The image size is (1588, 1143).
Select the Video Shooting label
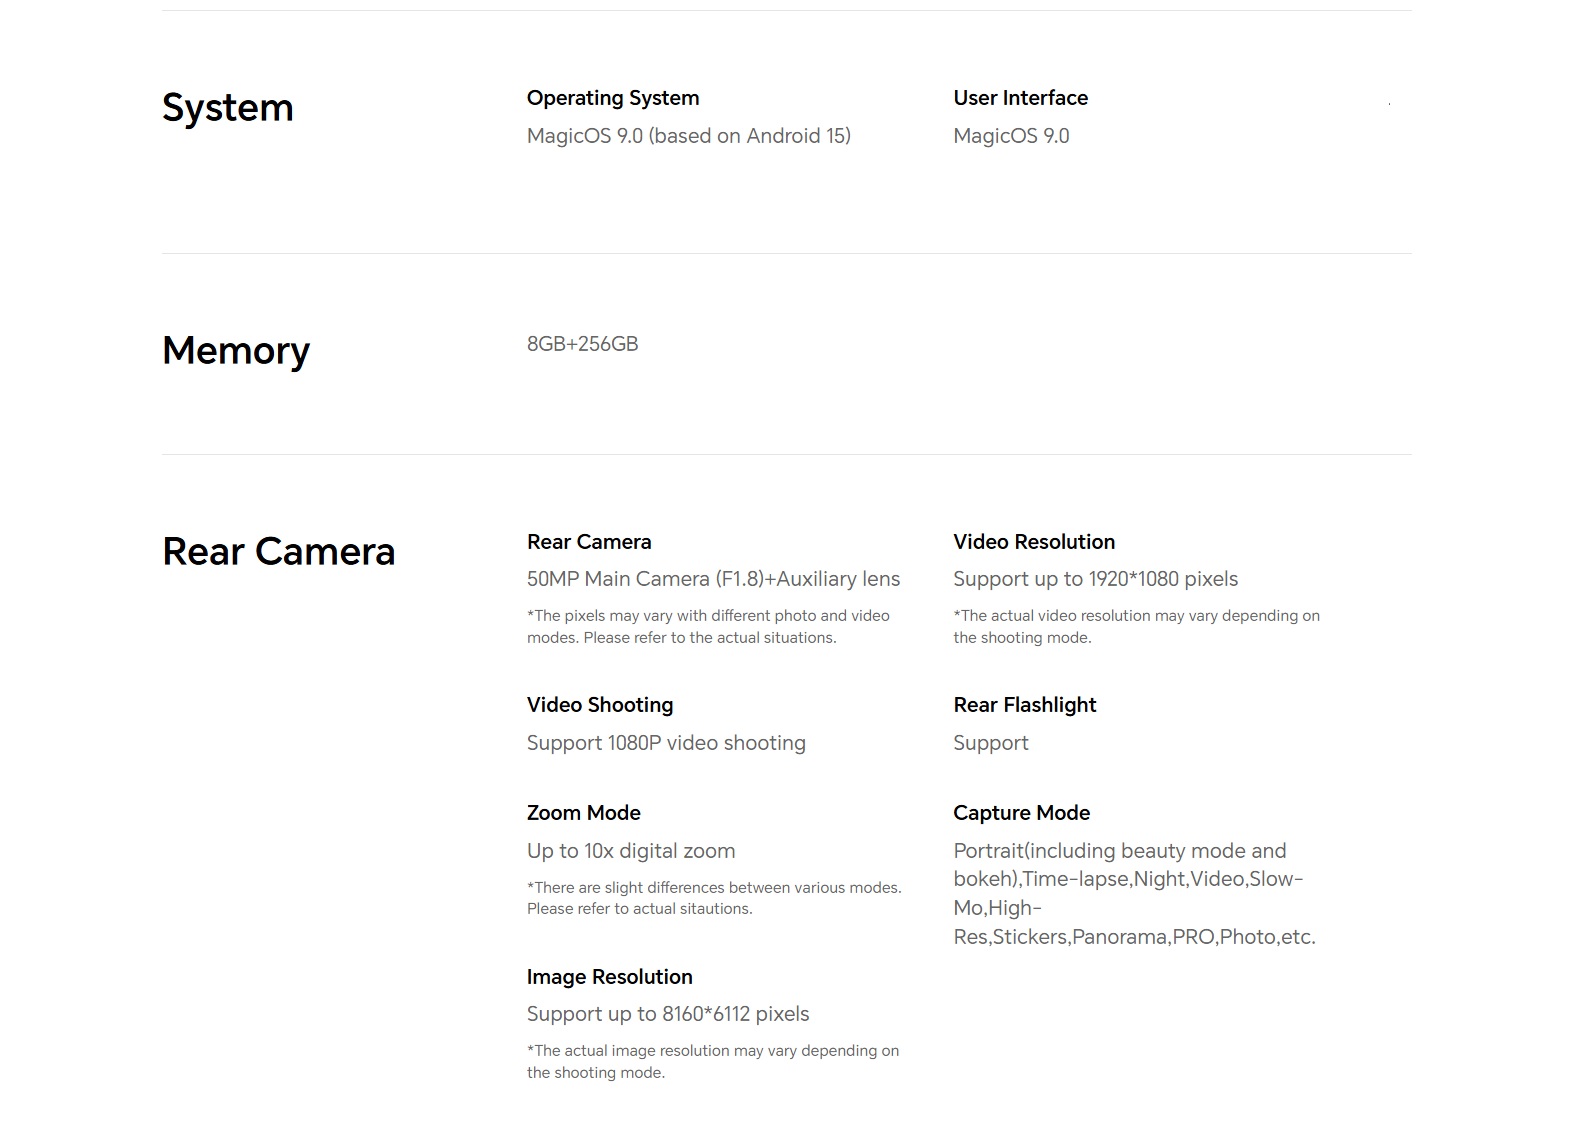click(x=600, y=705)
